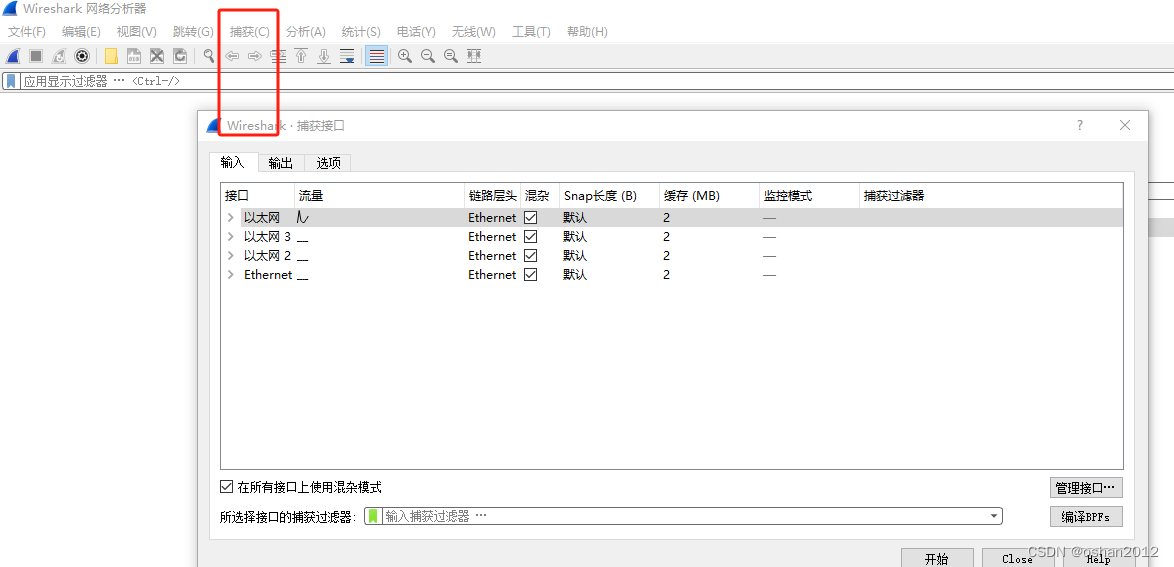Reset text to normal size icon
This screenshot has width=1174, height=567.
451,56
